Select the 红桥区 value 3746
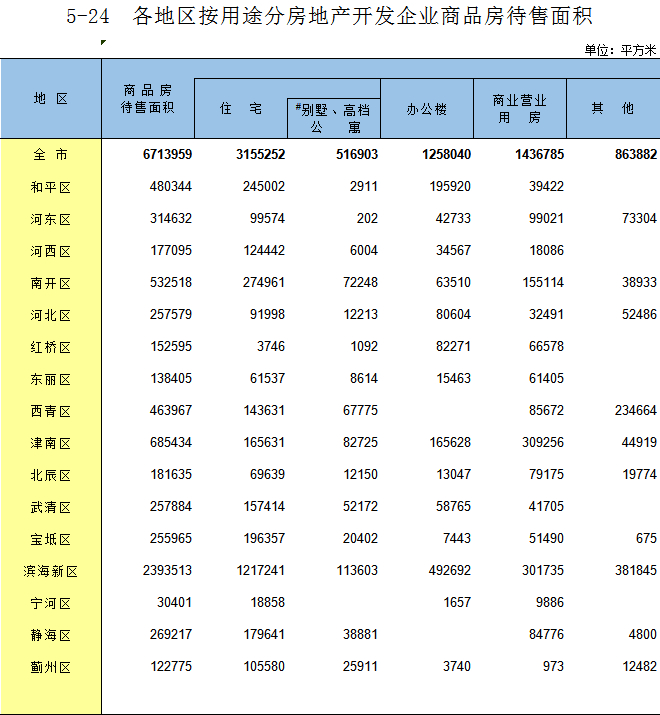Image resolution: width=660 pixels, height=715 pixels. point(271,346)
